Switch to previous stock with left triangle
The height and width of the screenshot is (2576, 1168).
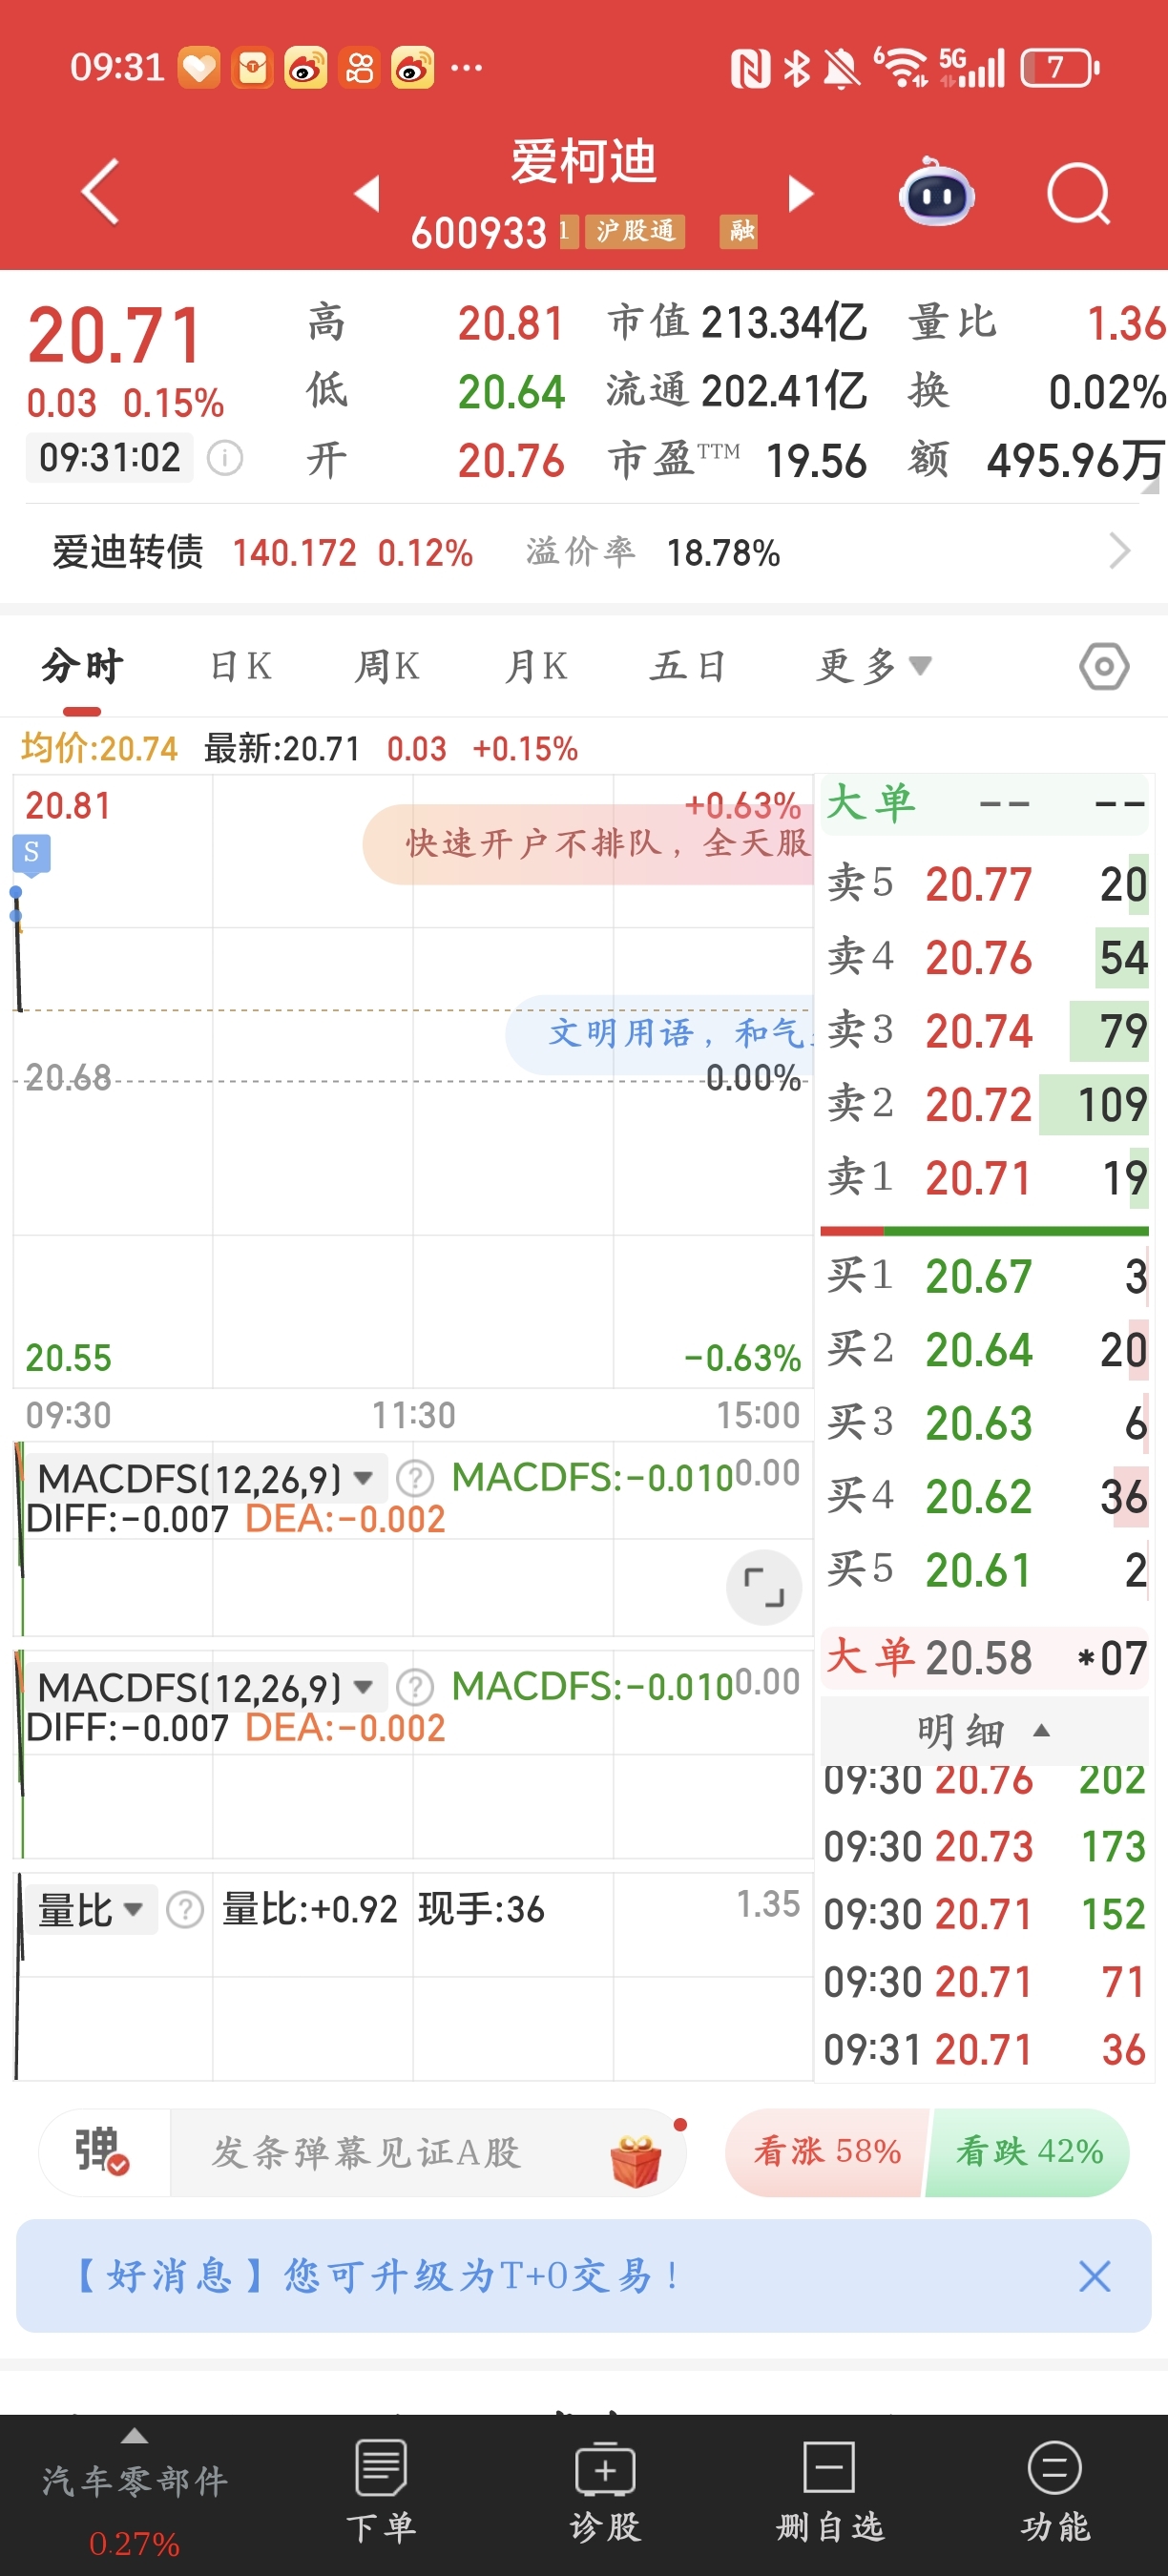click(368, 193)
